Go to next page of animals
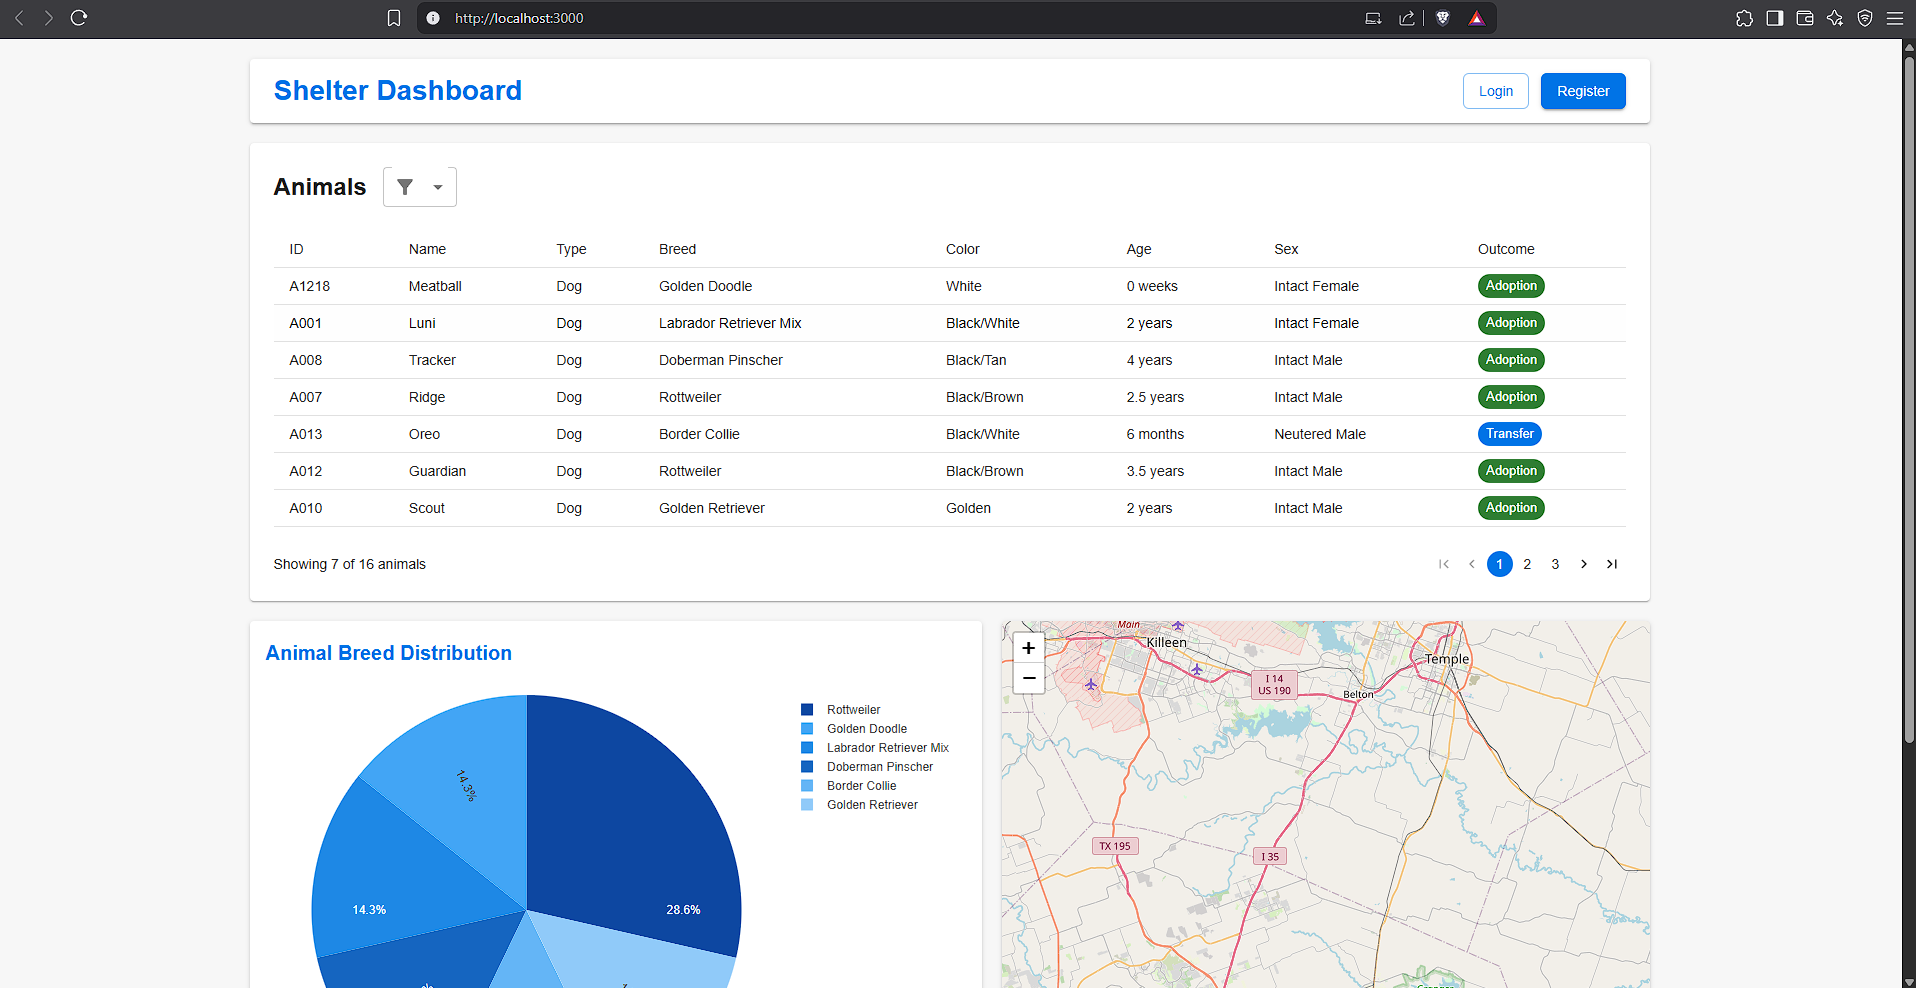This screenshot has width=1916, height=988. (x=1584, y=564)
